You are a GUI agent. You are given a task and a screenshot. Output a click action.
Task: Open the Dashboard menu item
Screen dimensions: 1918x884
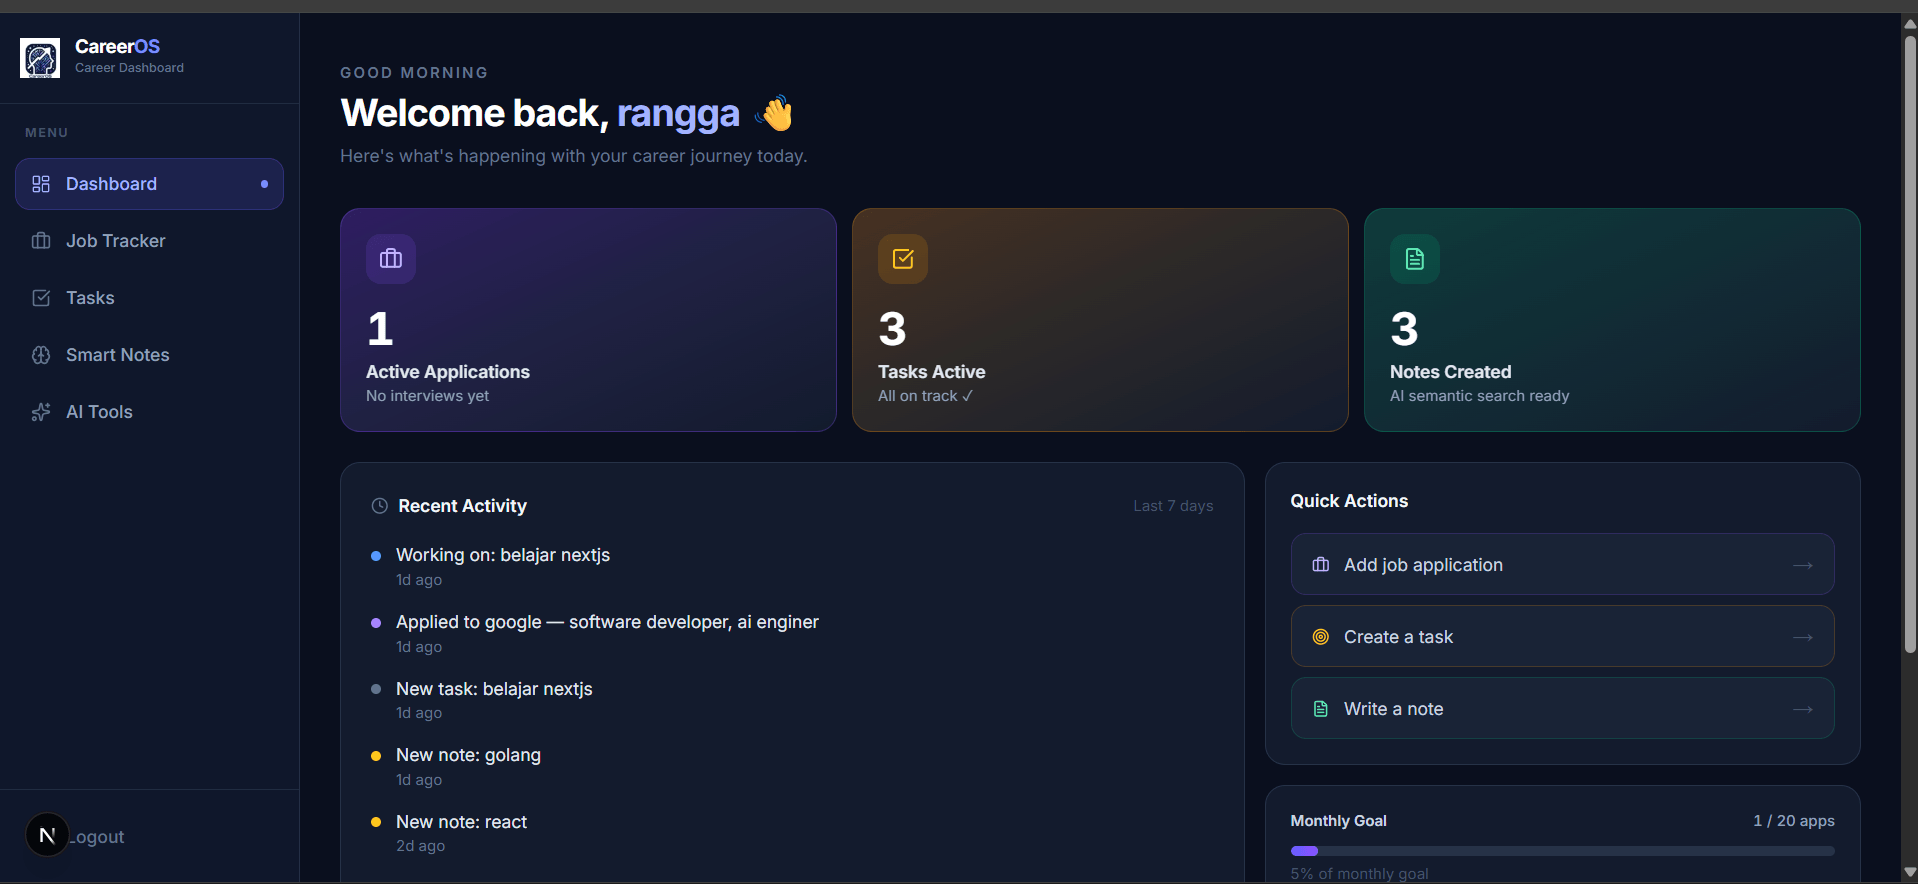click(x=149, y=184)
